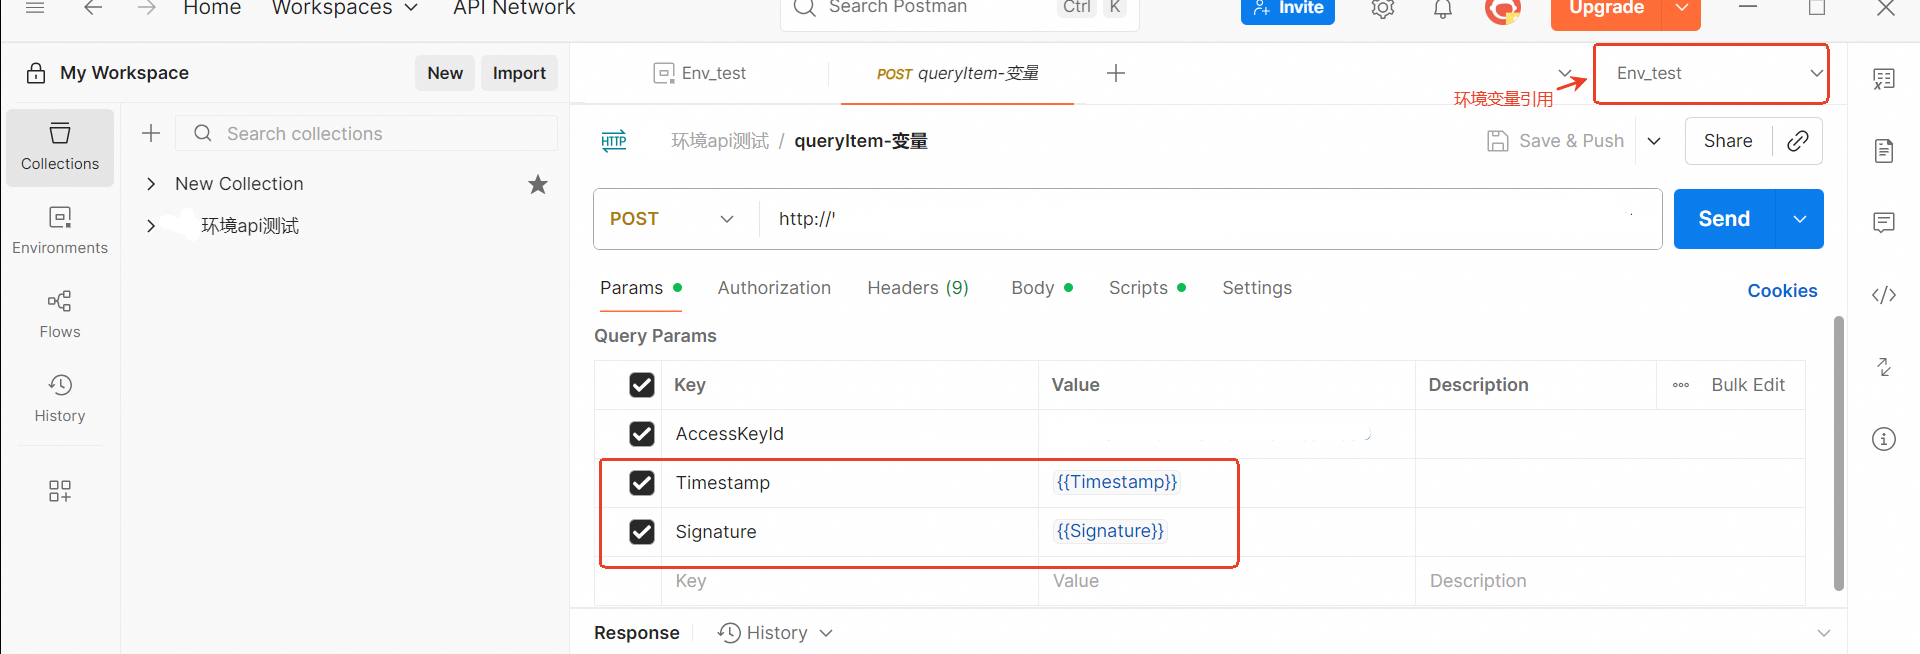Open the configure sidebar grid icon
Viewport: 1920px width, 654px height.
[60, 491]
